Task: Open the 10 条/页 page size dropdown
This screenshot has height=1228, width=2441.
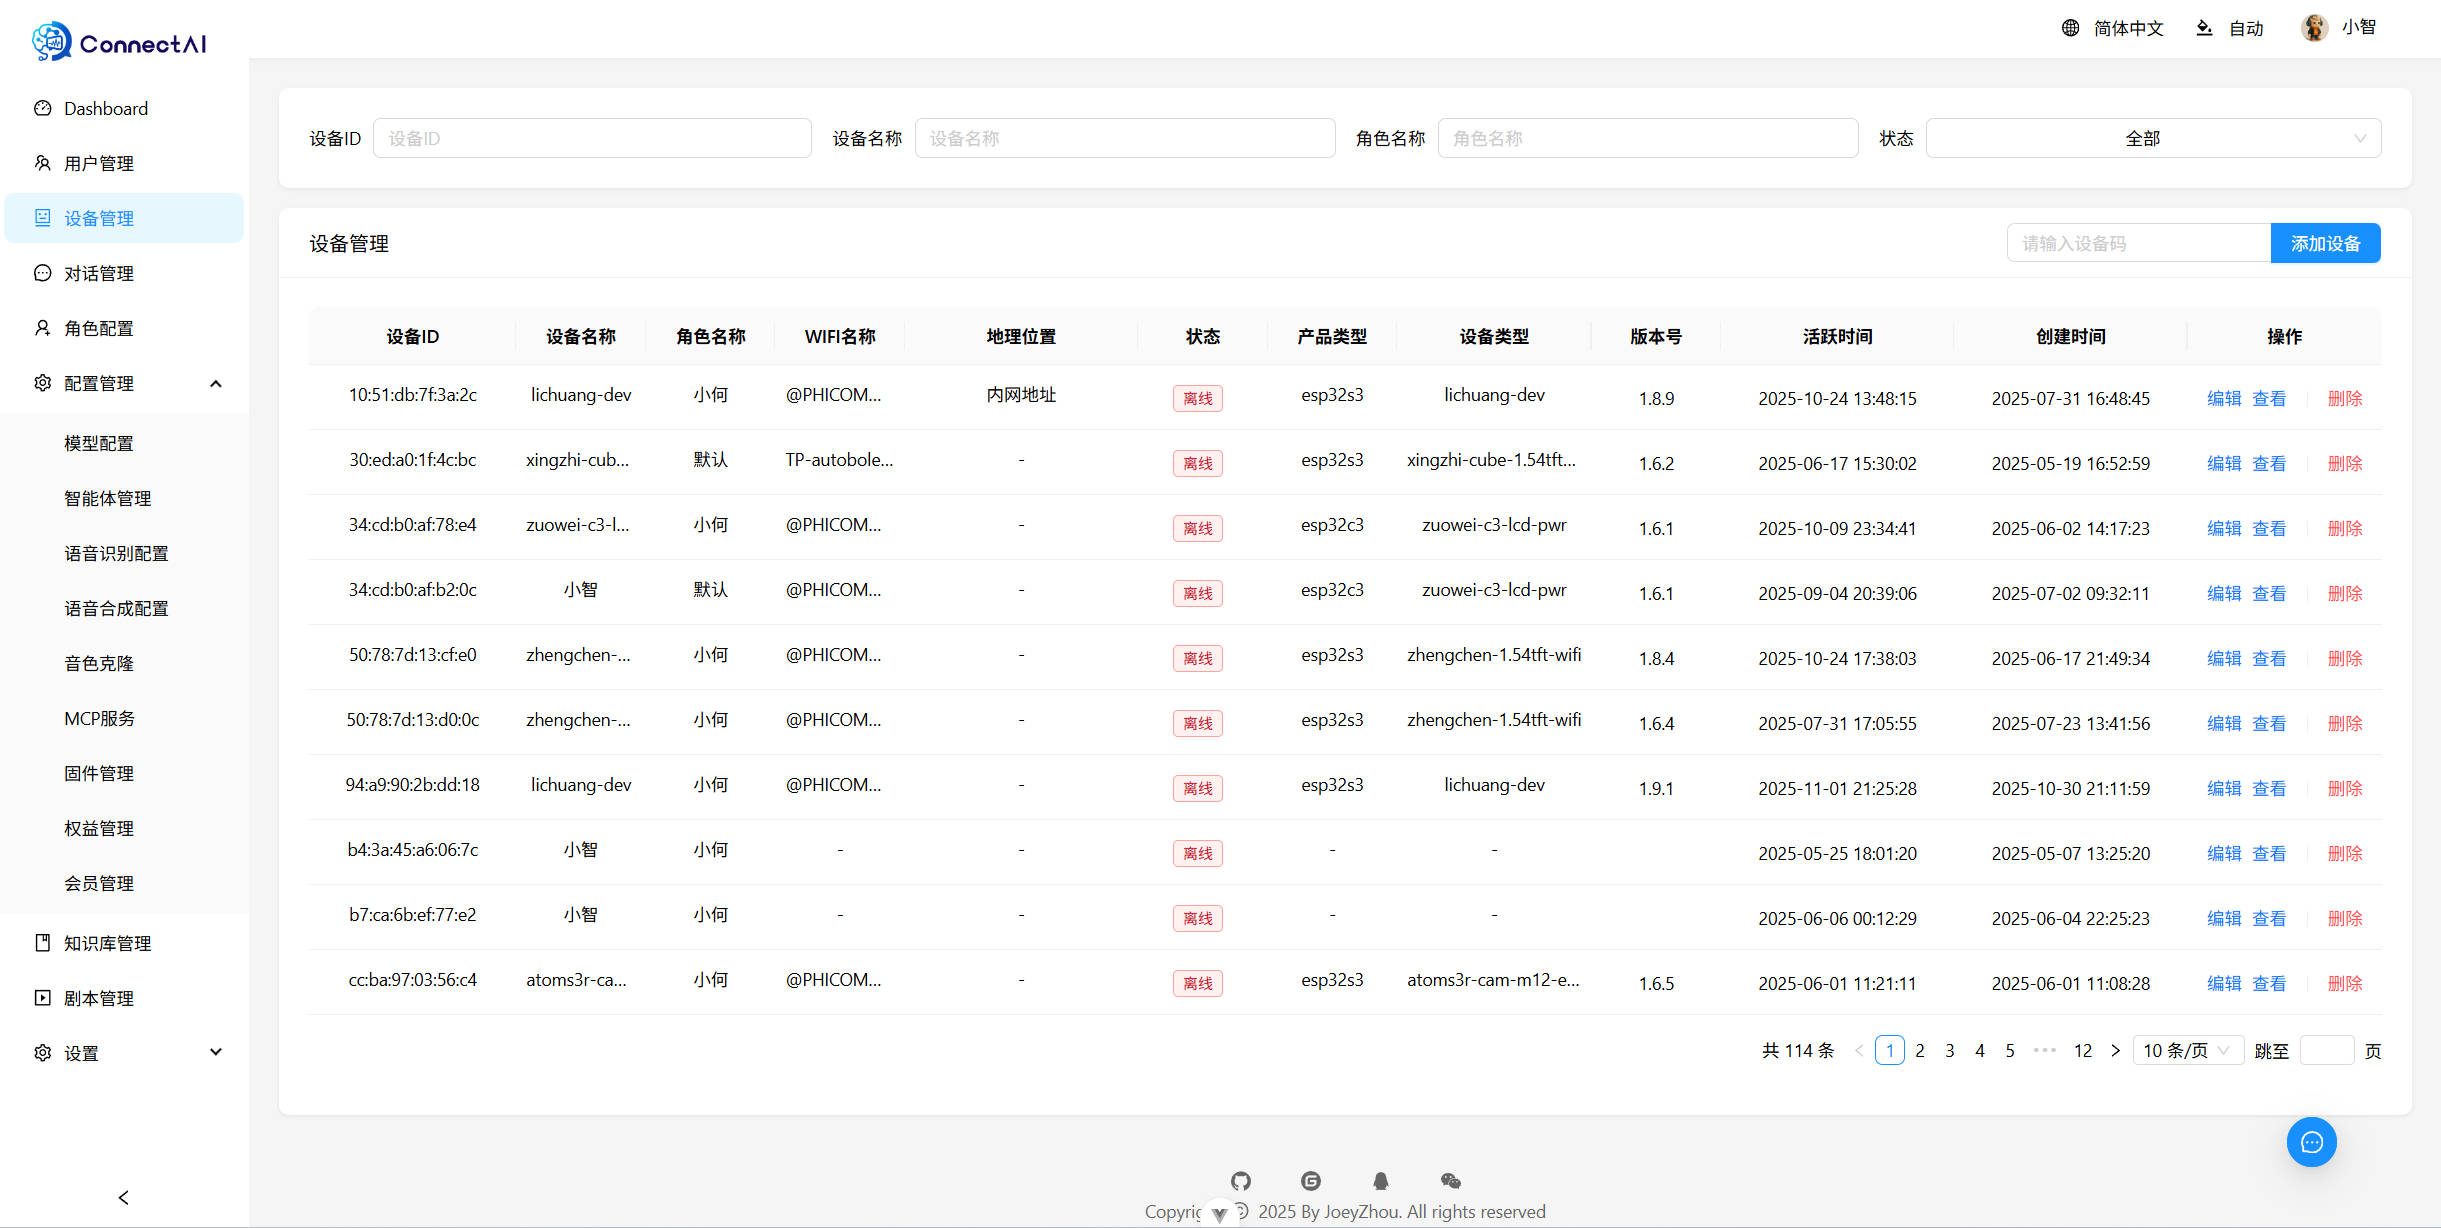Action: pyautogui.click(x=2187, y=1050)
